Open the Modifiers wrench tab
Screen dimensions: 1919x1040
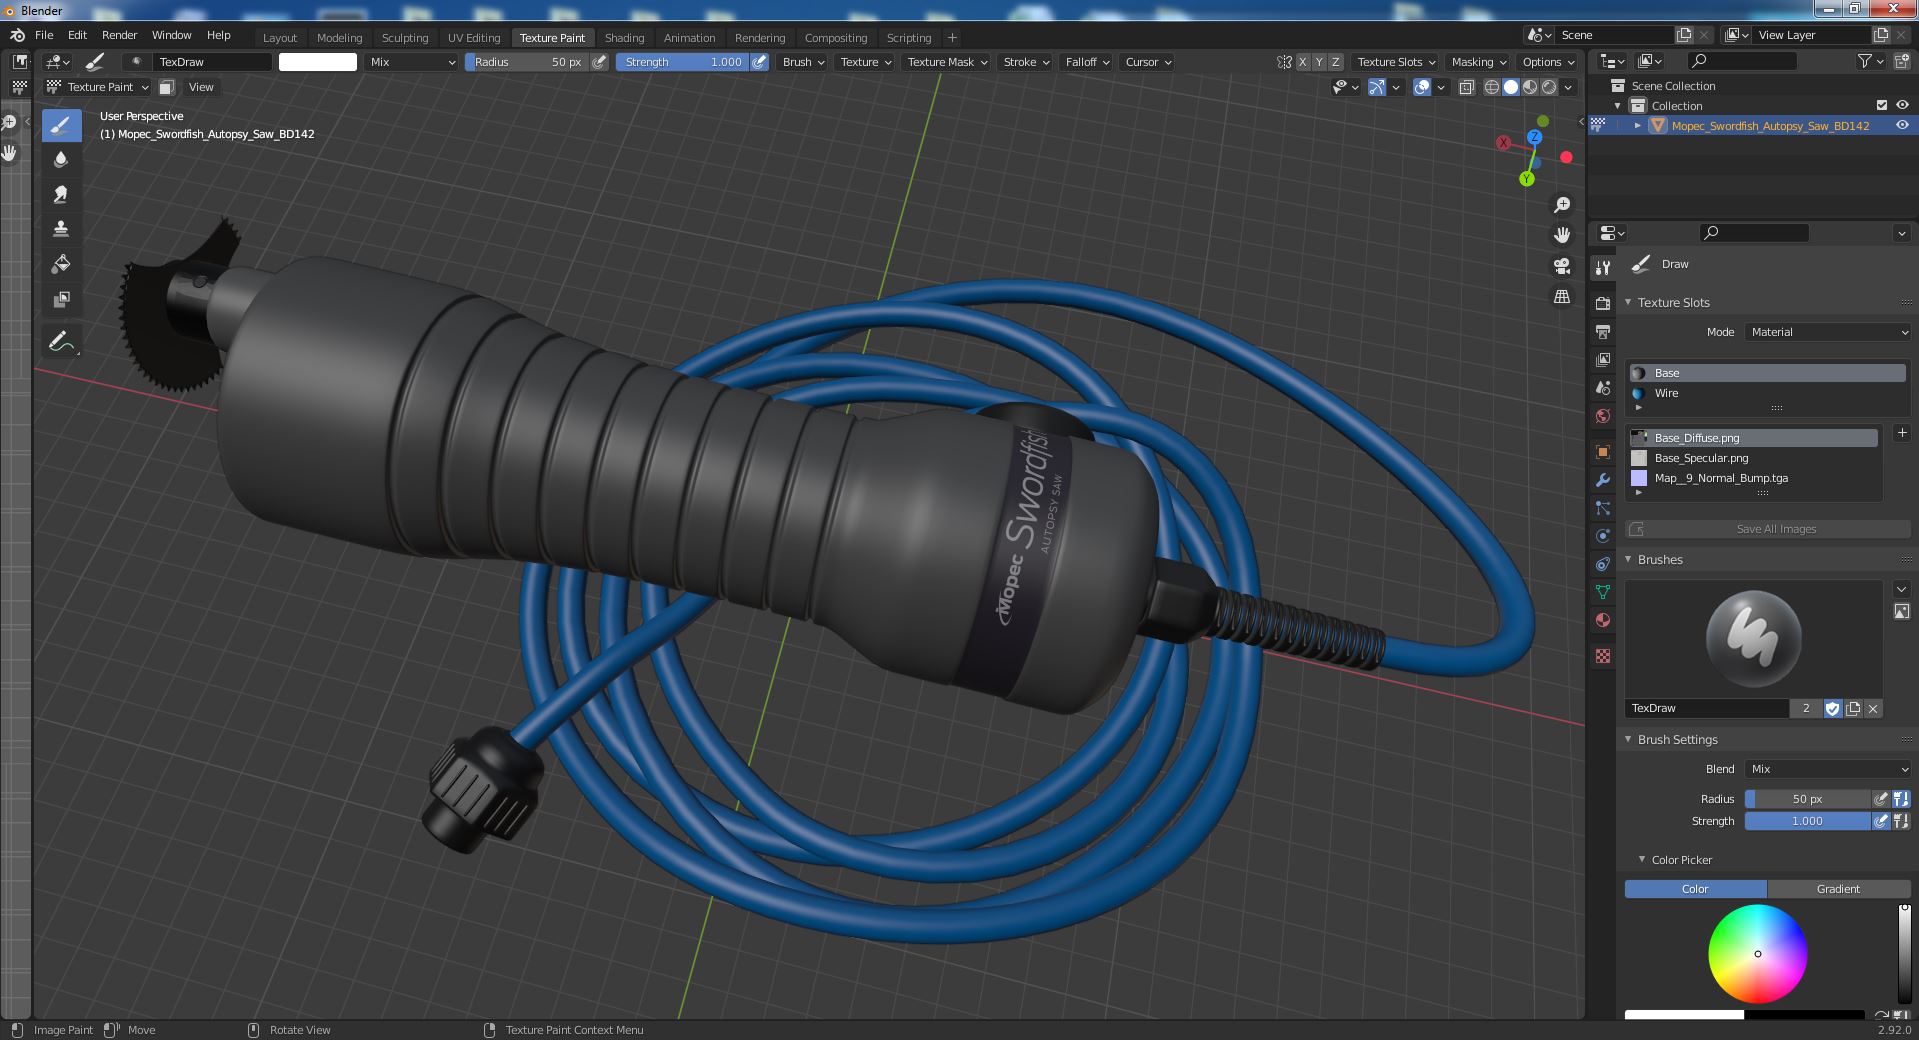coord(1603,480)
